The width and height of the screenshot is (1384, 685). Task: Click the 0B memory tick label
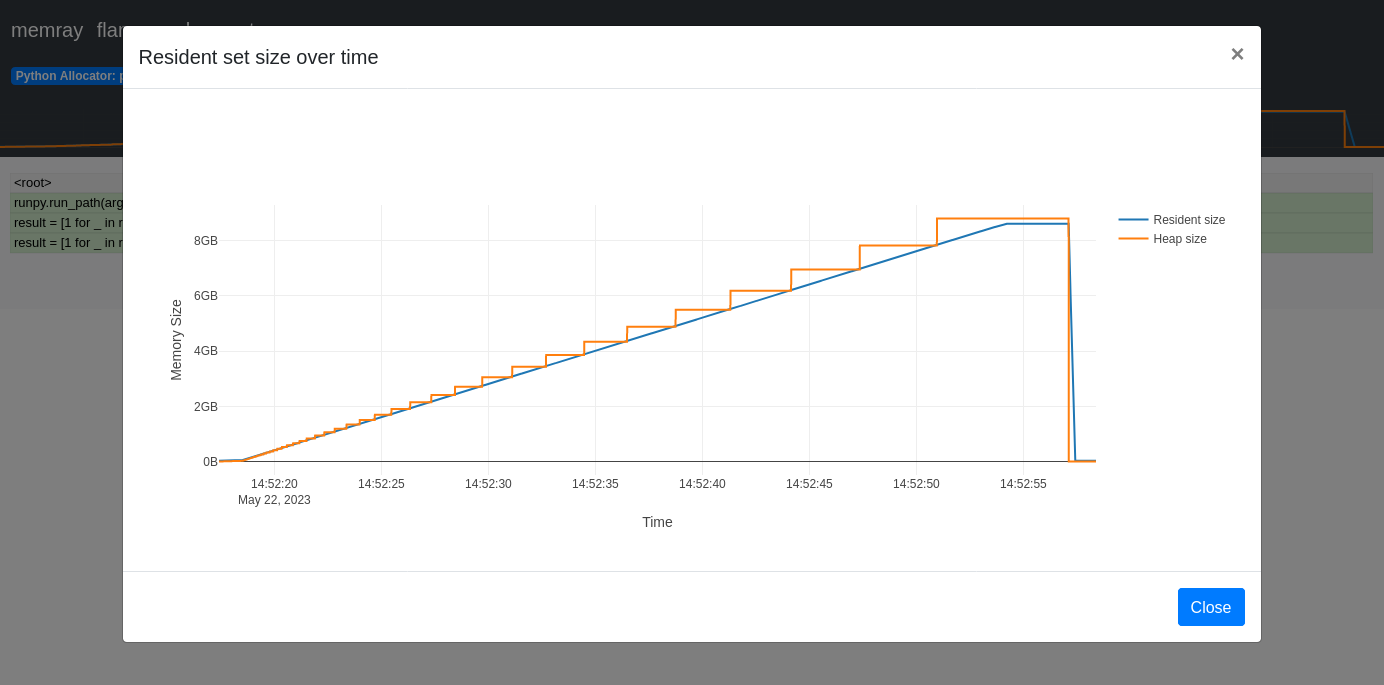click(210, 462)
